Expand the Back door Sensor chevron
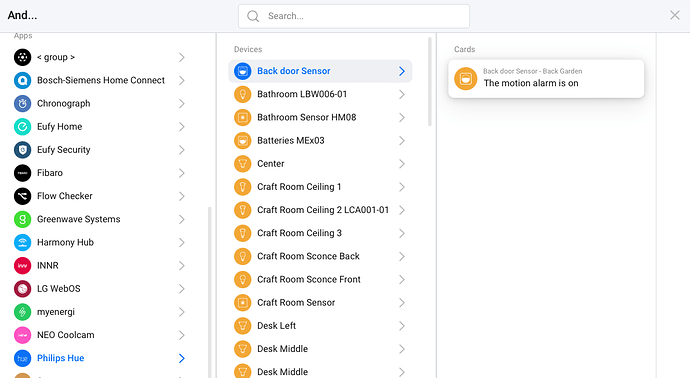 (401, 71)
